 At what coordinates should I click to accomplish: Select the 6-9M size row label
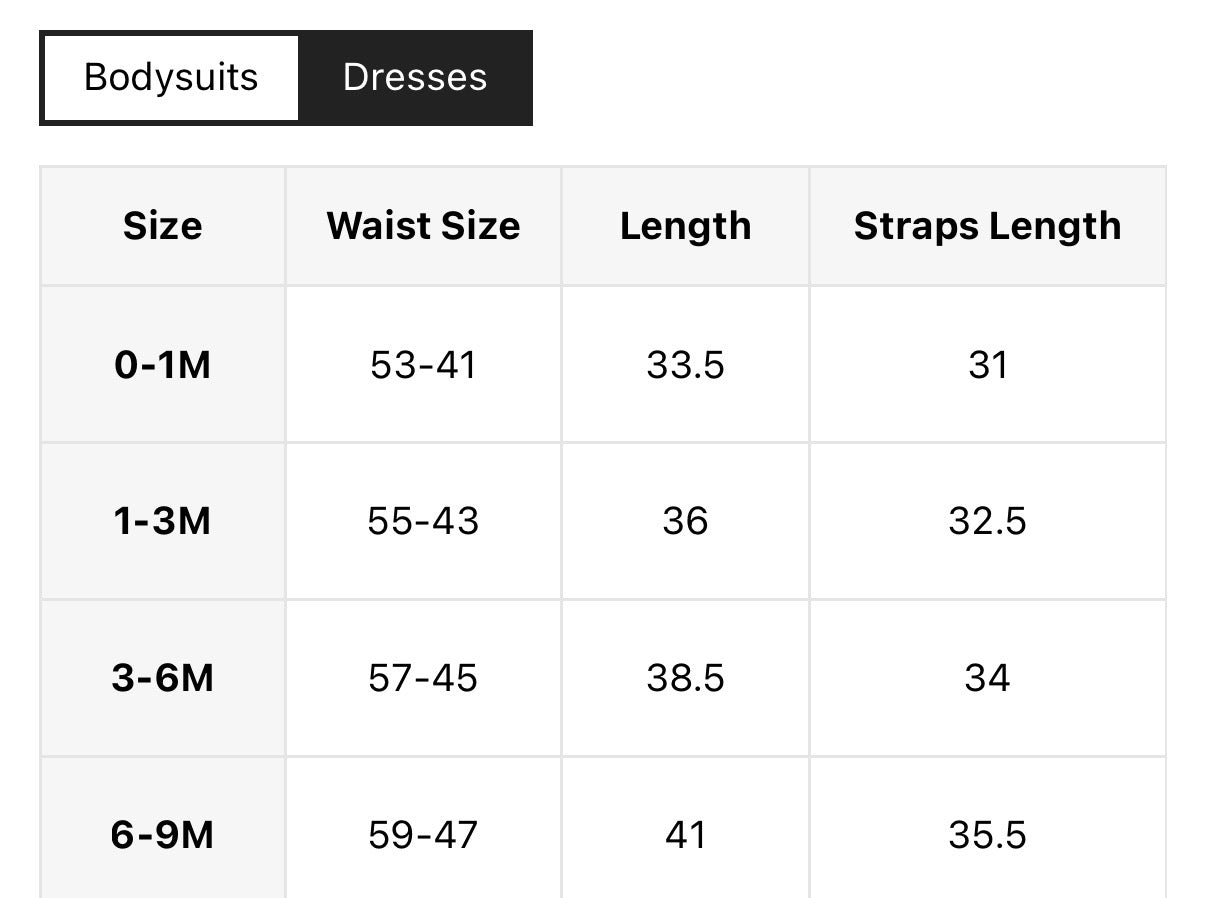coord(163,835)
